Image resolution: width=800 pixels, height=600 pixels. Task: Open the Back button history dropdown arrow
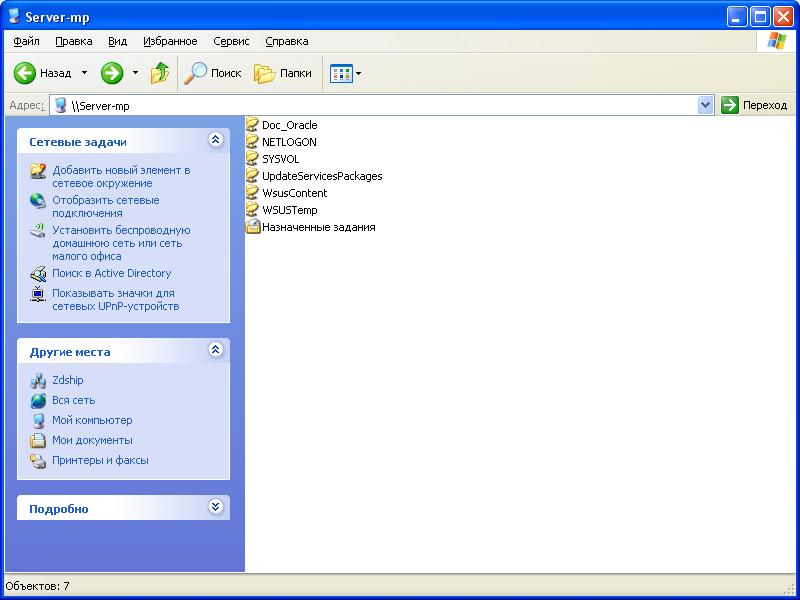84,73
